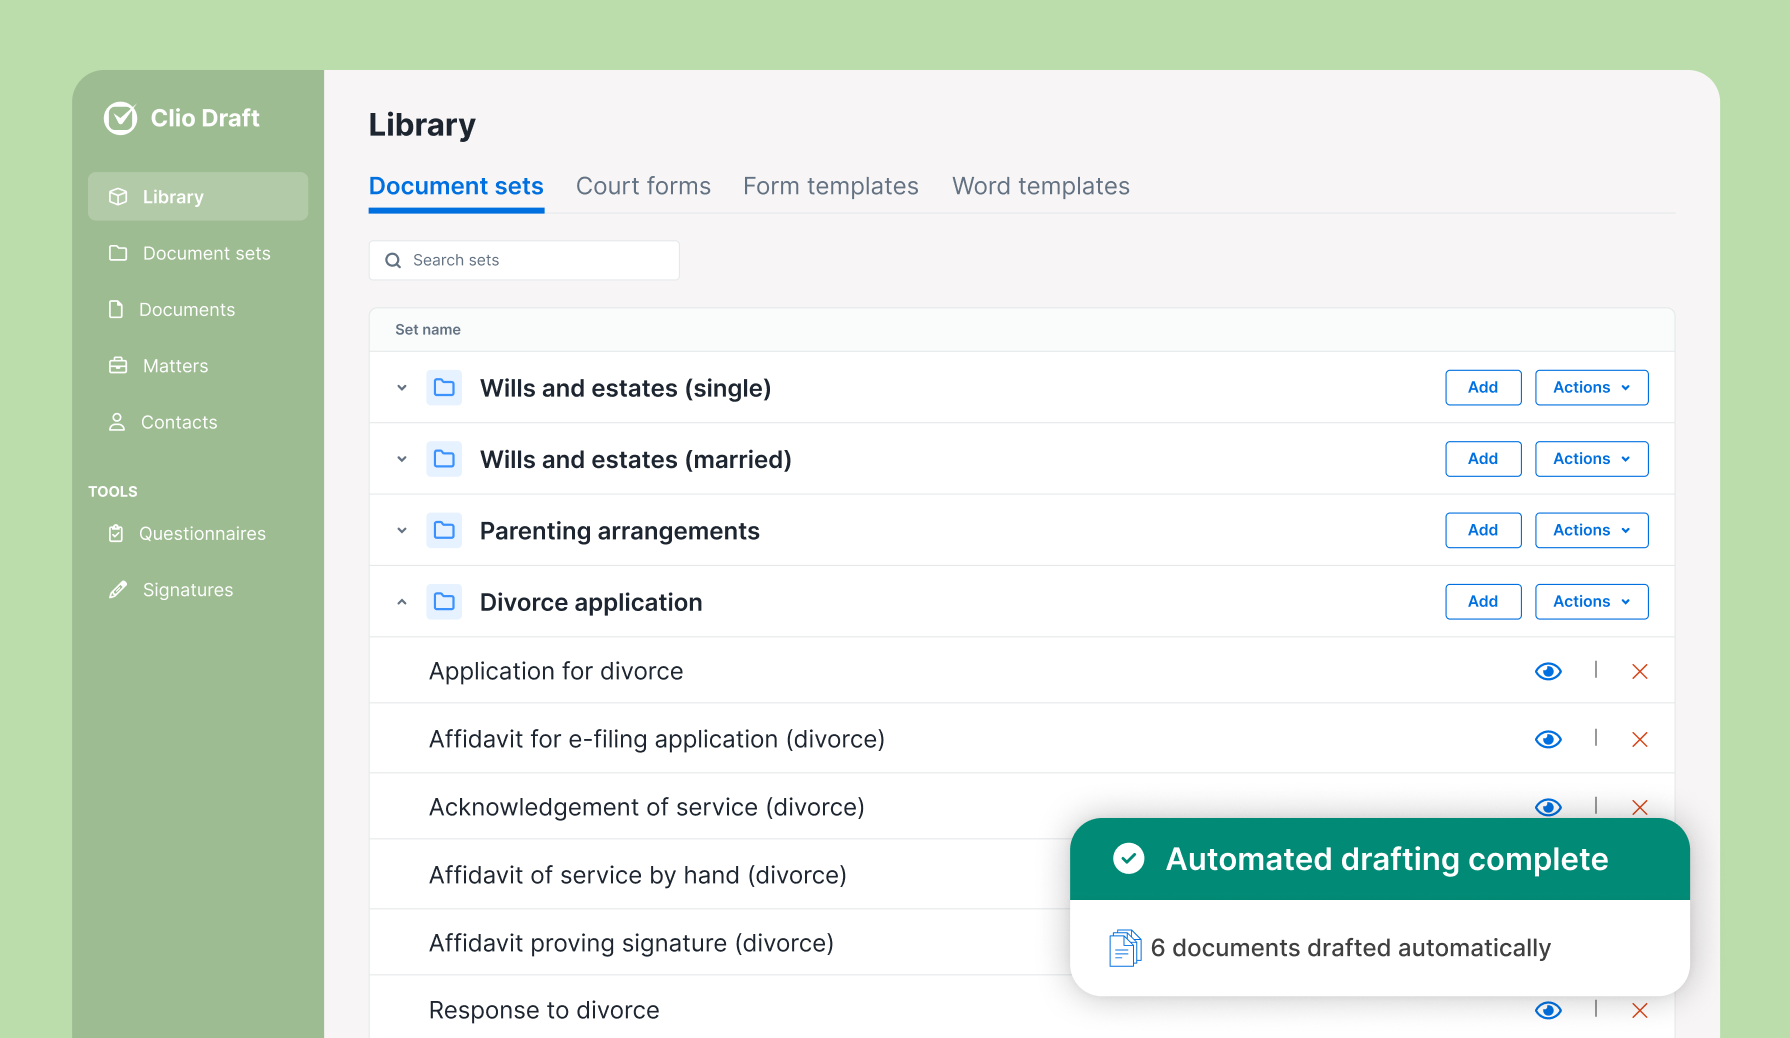The width and height of the screenshot is (1790, 1038).
Task: Open Affidavit for e-filing application (divorce)
Action: tap(657, 739)
